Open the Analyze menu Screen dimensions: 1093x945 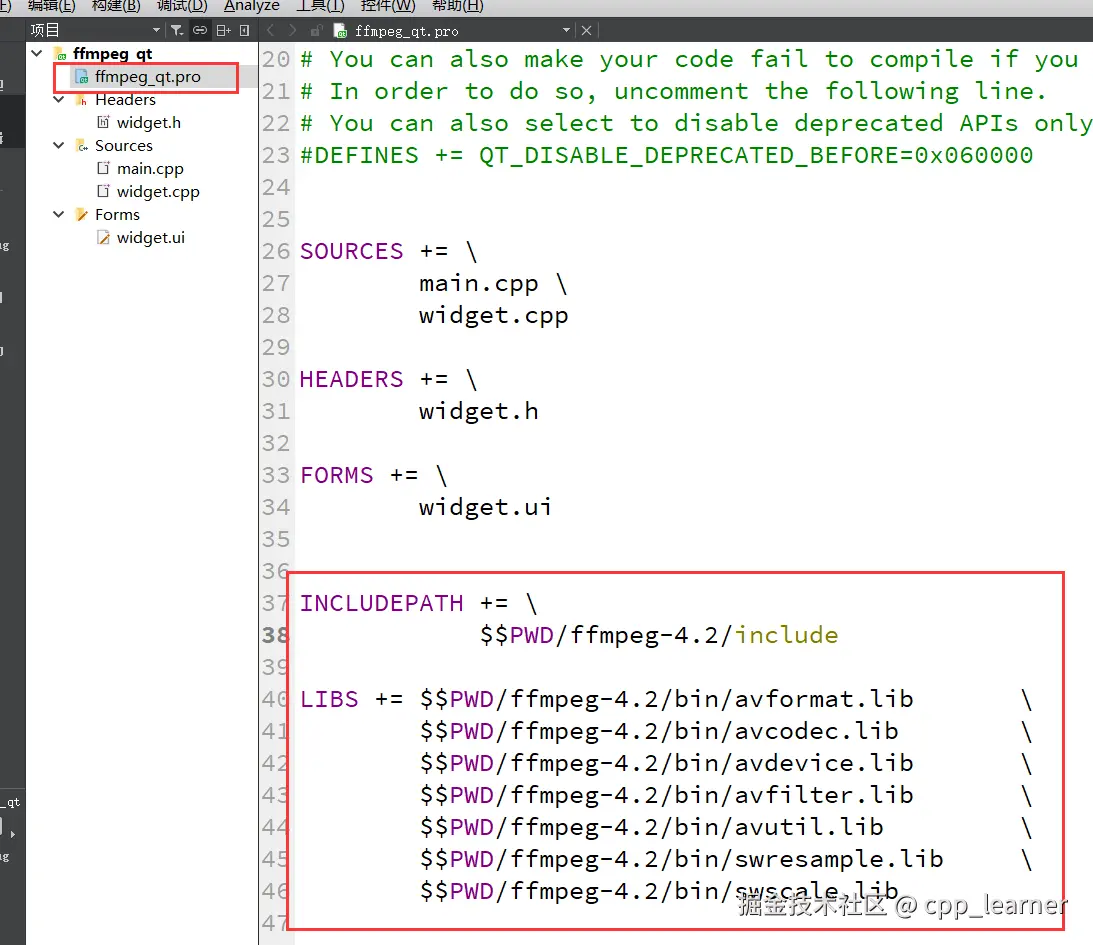tap(251, 6)
